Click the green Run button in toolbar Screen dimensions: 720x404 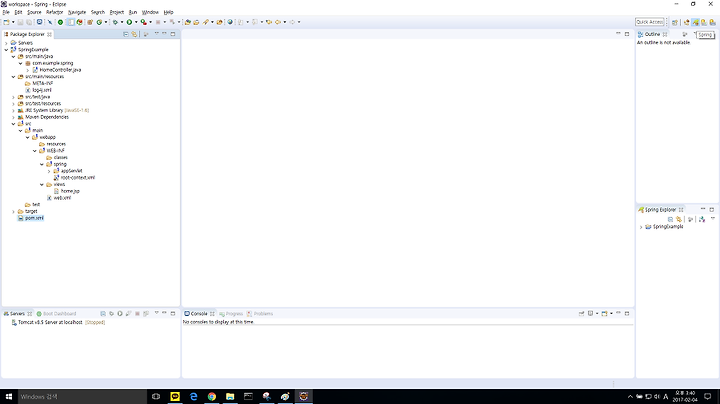coord(129,22)
